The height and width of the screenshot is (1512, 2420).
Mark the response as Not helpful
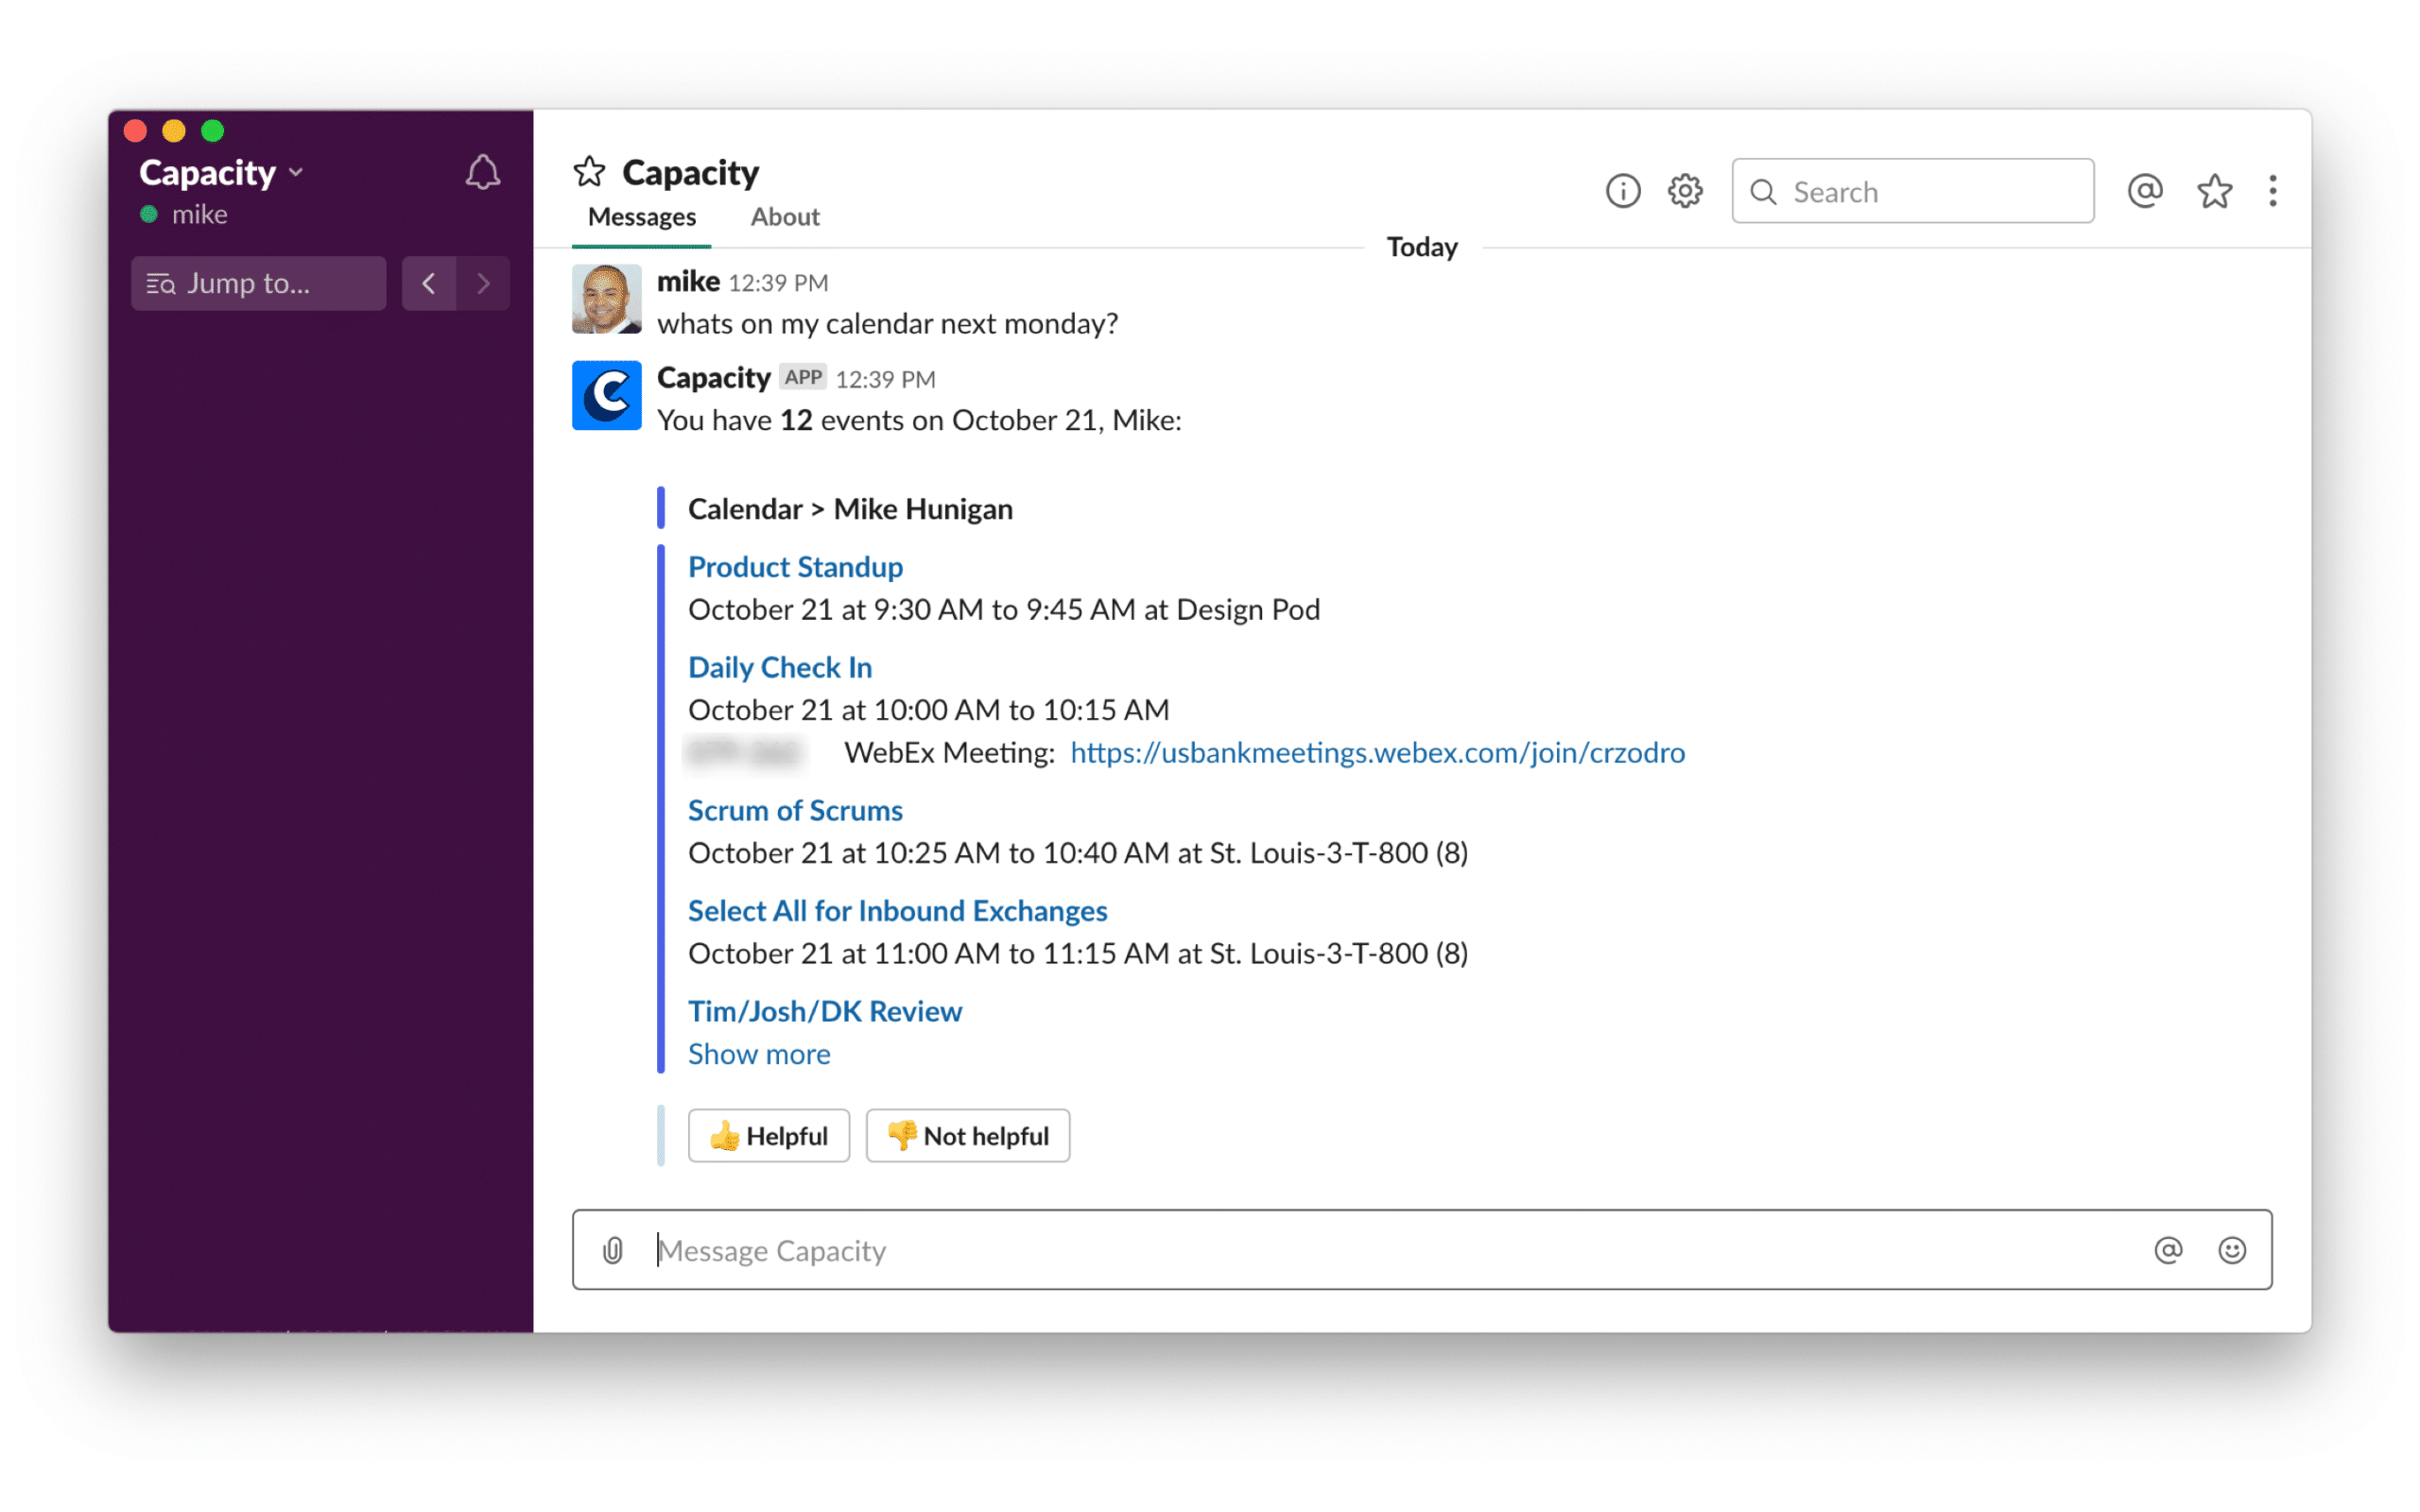coord(967,1136)
